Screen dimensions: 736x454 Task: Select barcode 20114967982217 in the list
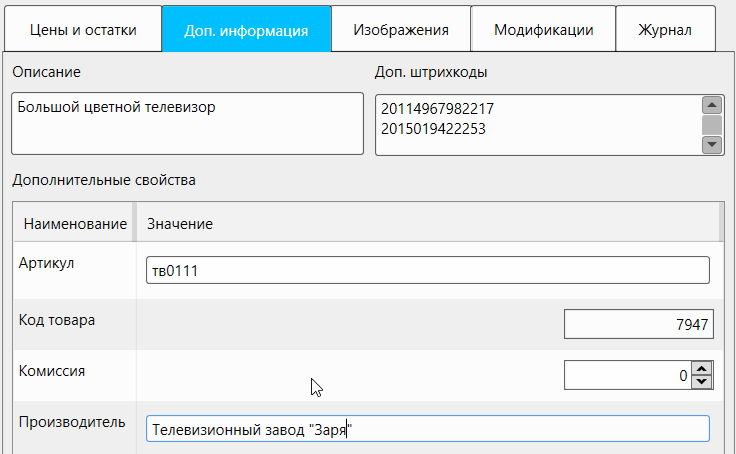point(438,109)
